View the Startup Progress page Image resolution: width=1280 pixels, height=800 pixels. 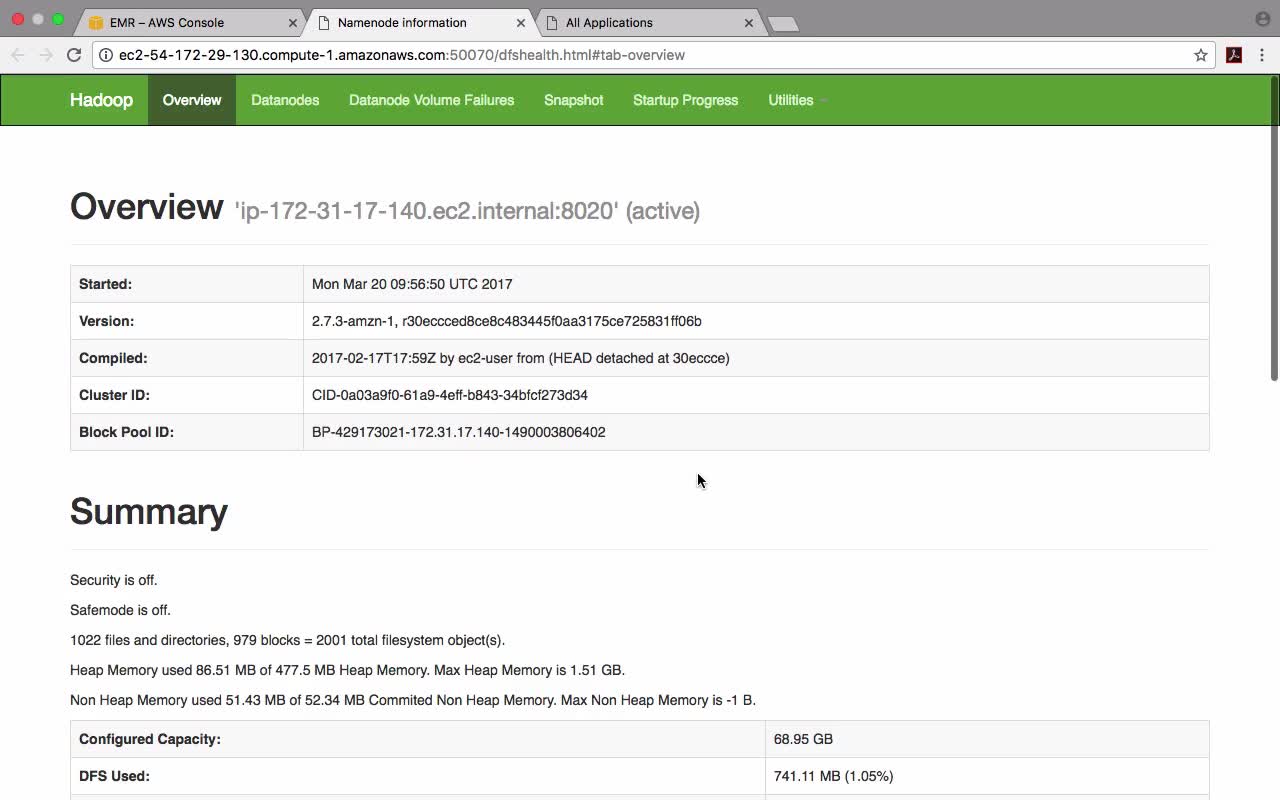pos(686,100)
